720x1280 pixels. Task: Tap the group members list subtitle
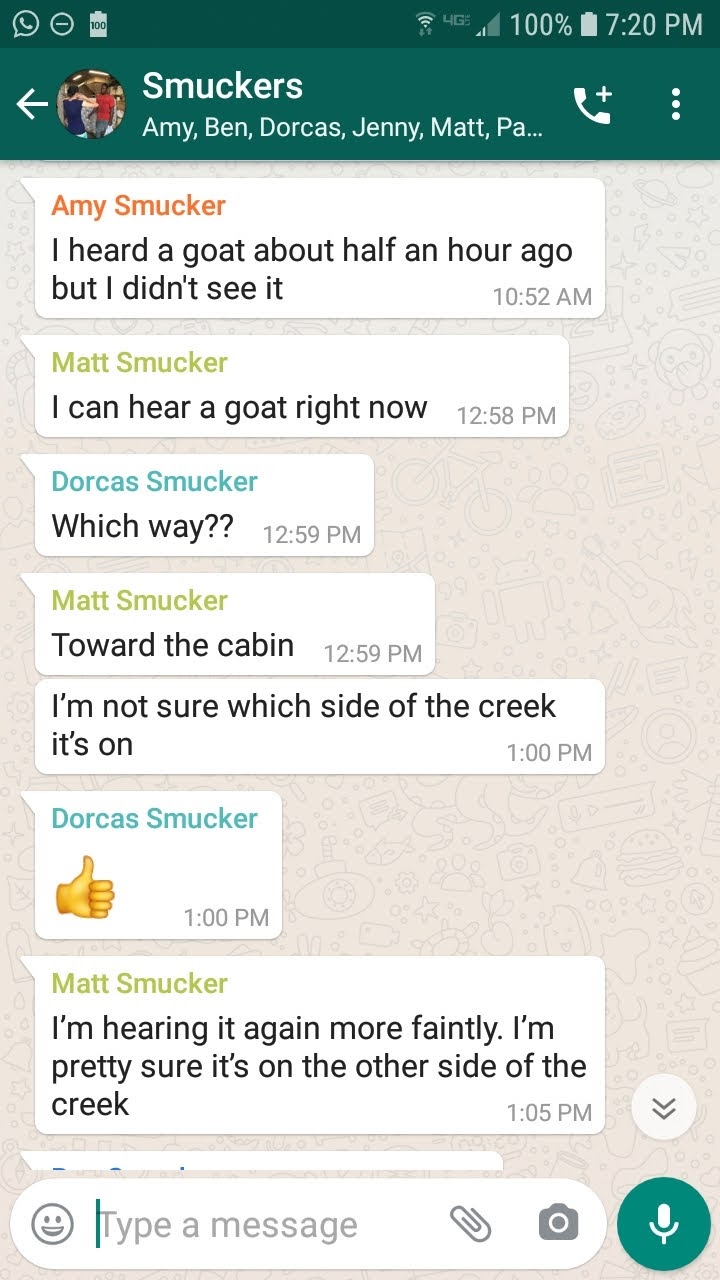coord(343,128)
